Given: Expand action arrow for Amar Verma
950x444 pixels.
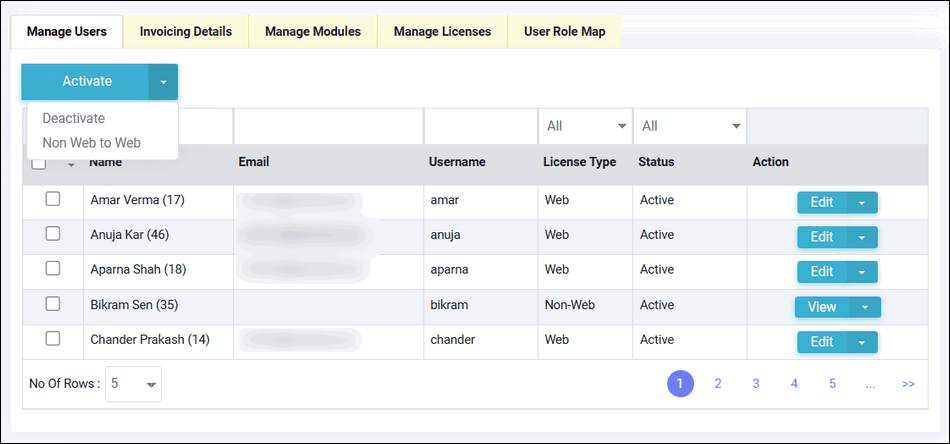Looking at the screenshot, I should [862, 203].
